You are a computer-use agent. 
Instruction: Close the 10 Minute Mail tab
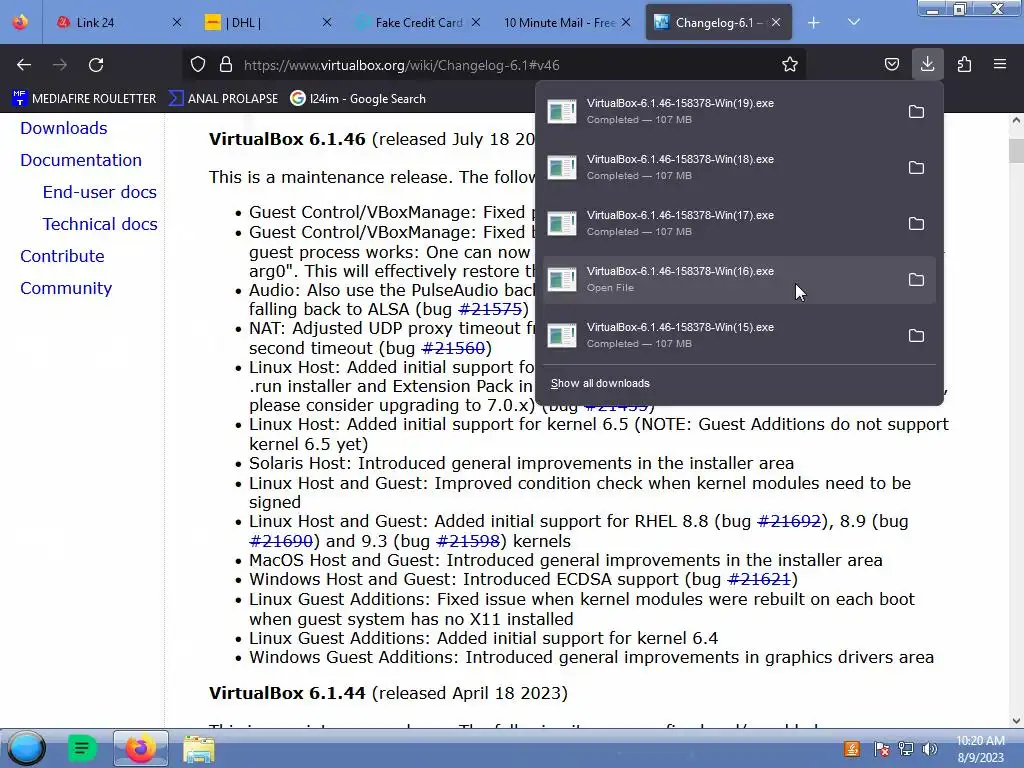point(626,22)
